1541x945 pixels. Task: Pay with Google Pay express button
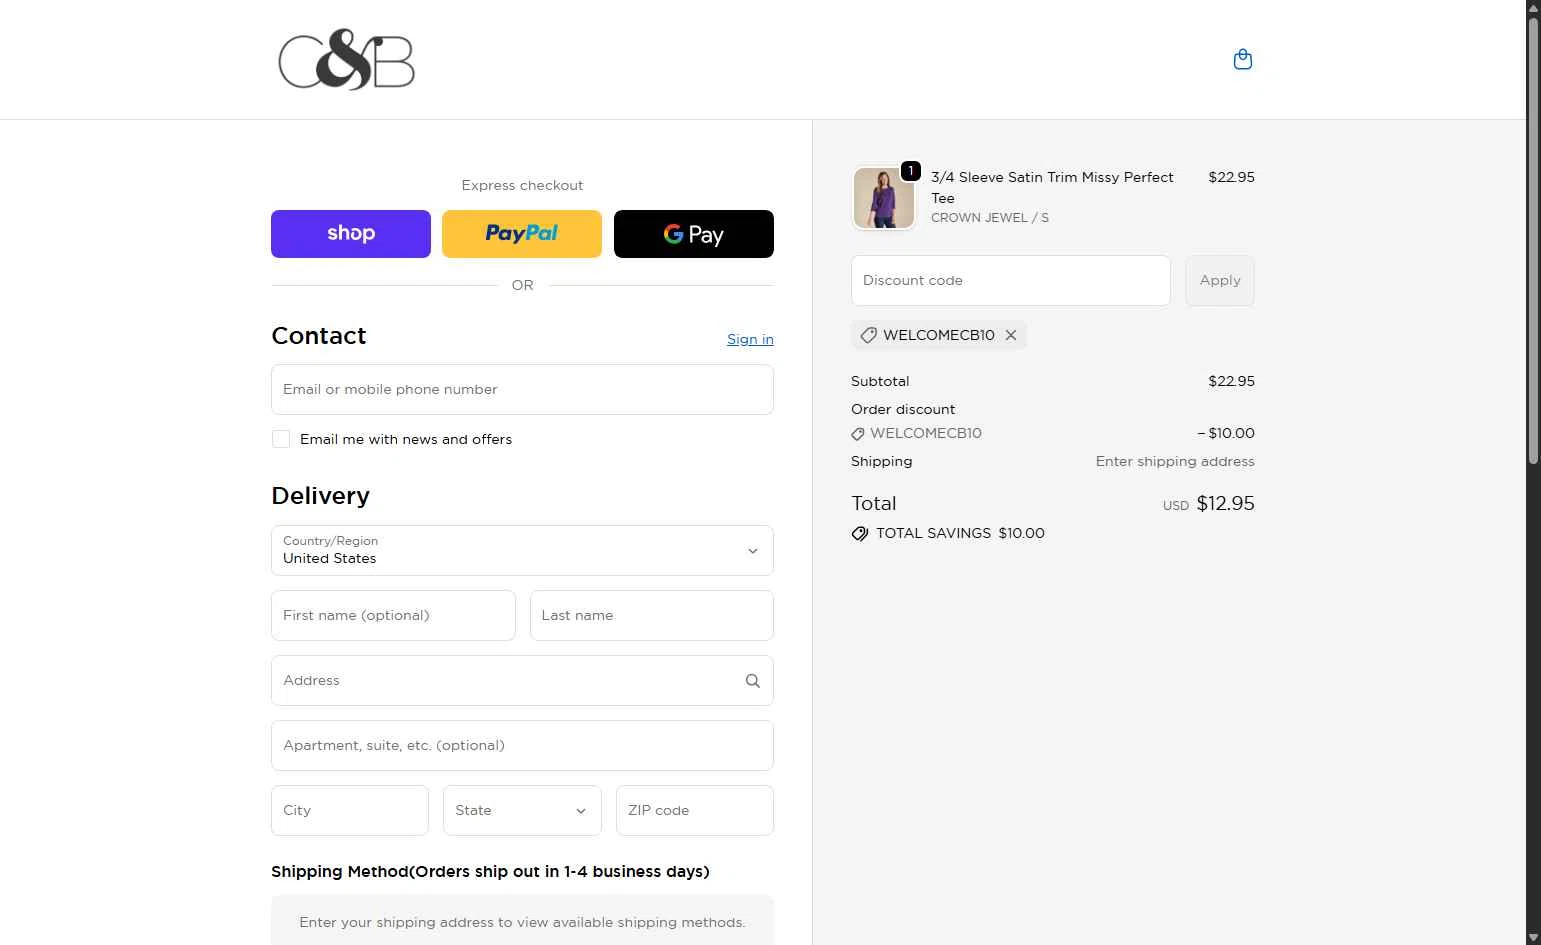point(694,234)
